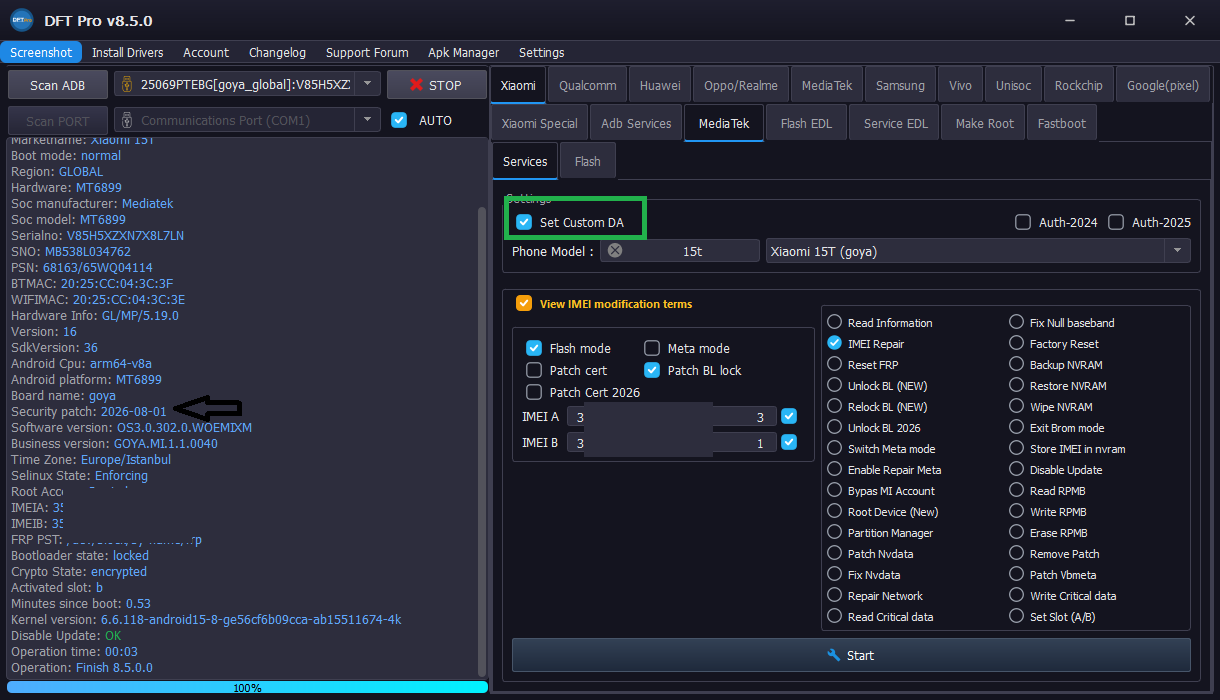Select Unlock BL 2026 radio option

[834, 427]
